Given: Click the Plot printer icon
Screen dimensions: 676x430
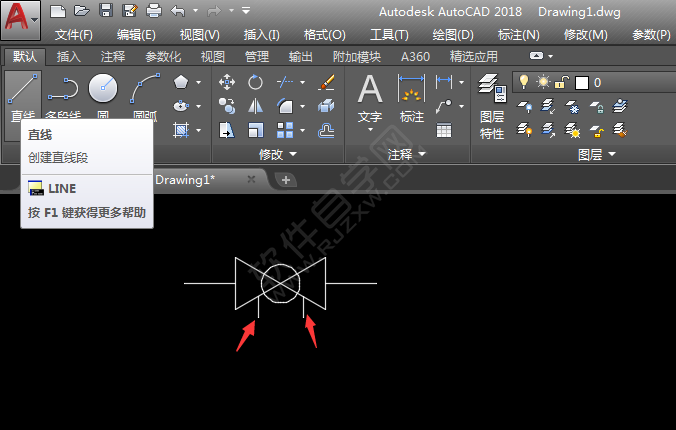Looking at the screenshot, I should (153, 10).
